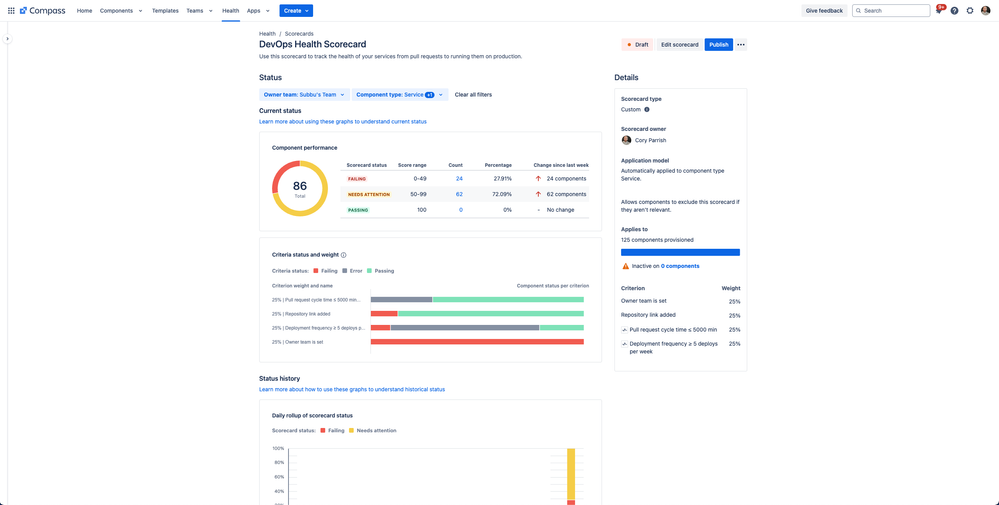Viewport: 999px width, 505px height.
Task: Click the failing count 24 link
Action: 459,179
